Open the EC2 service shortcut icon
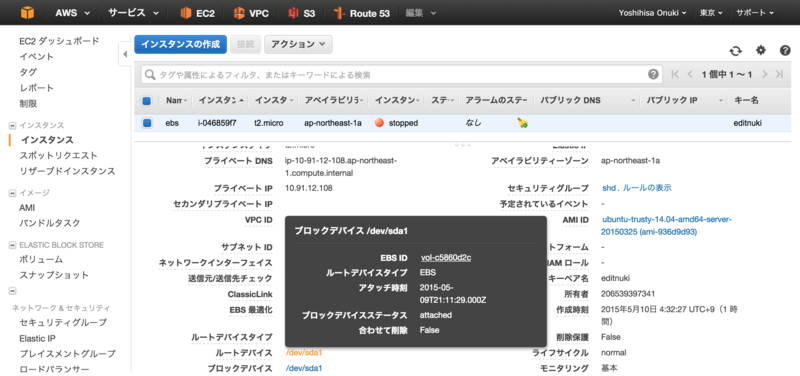This screenshot has width=800, height=376. coord(186,13)
